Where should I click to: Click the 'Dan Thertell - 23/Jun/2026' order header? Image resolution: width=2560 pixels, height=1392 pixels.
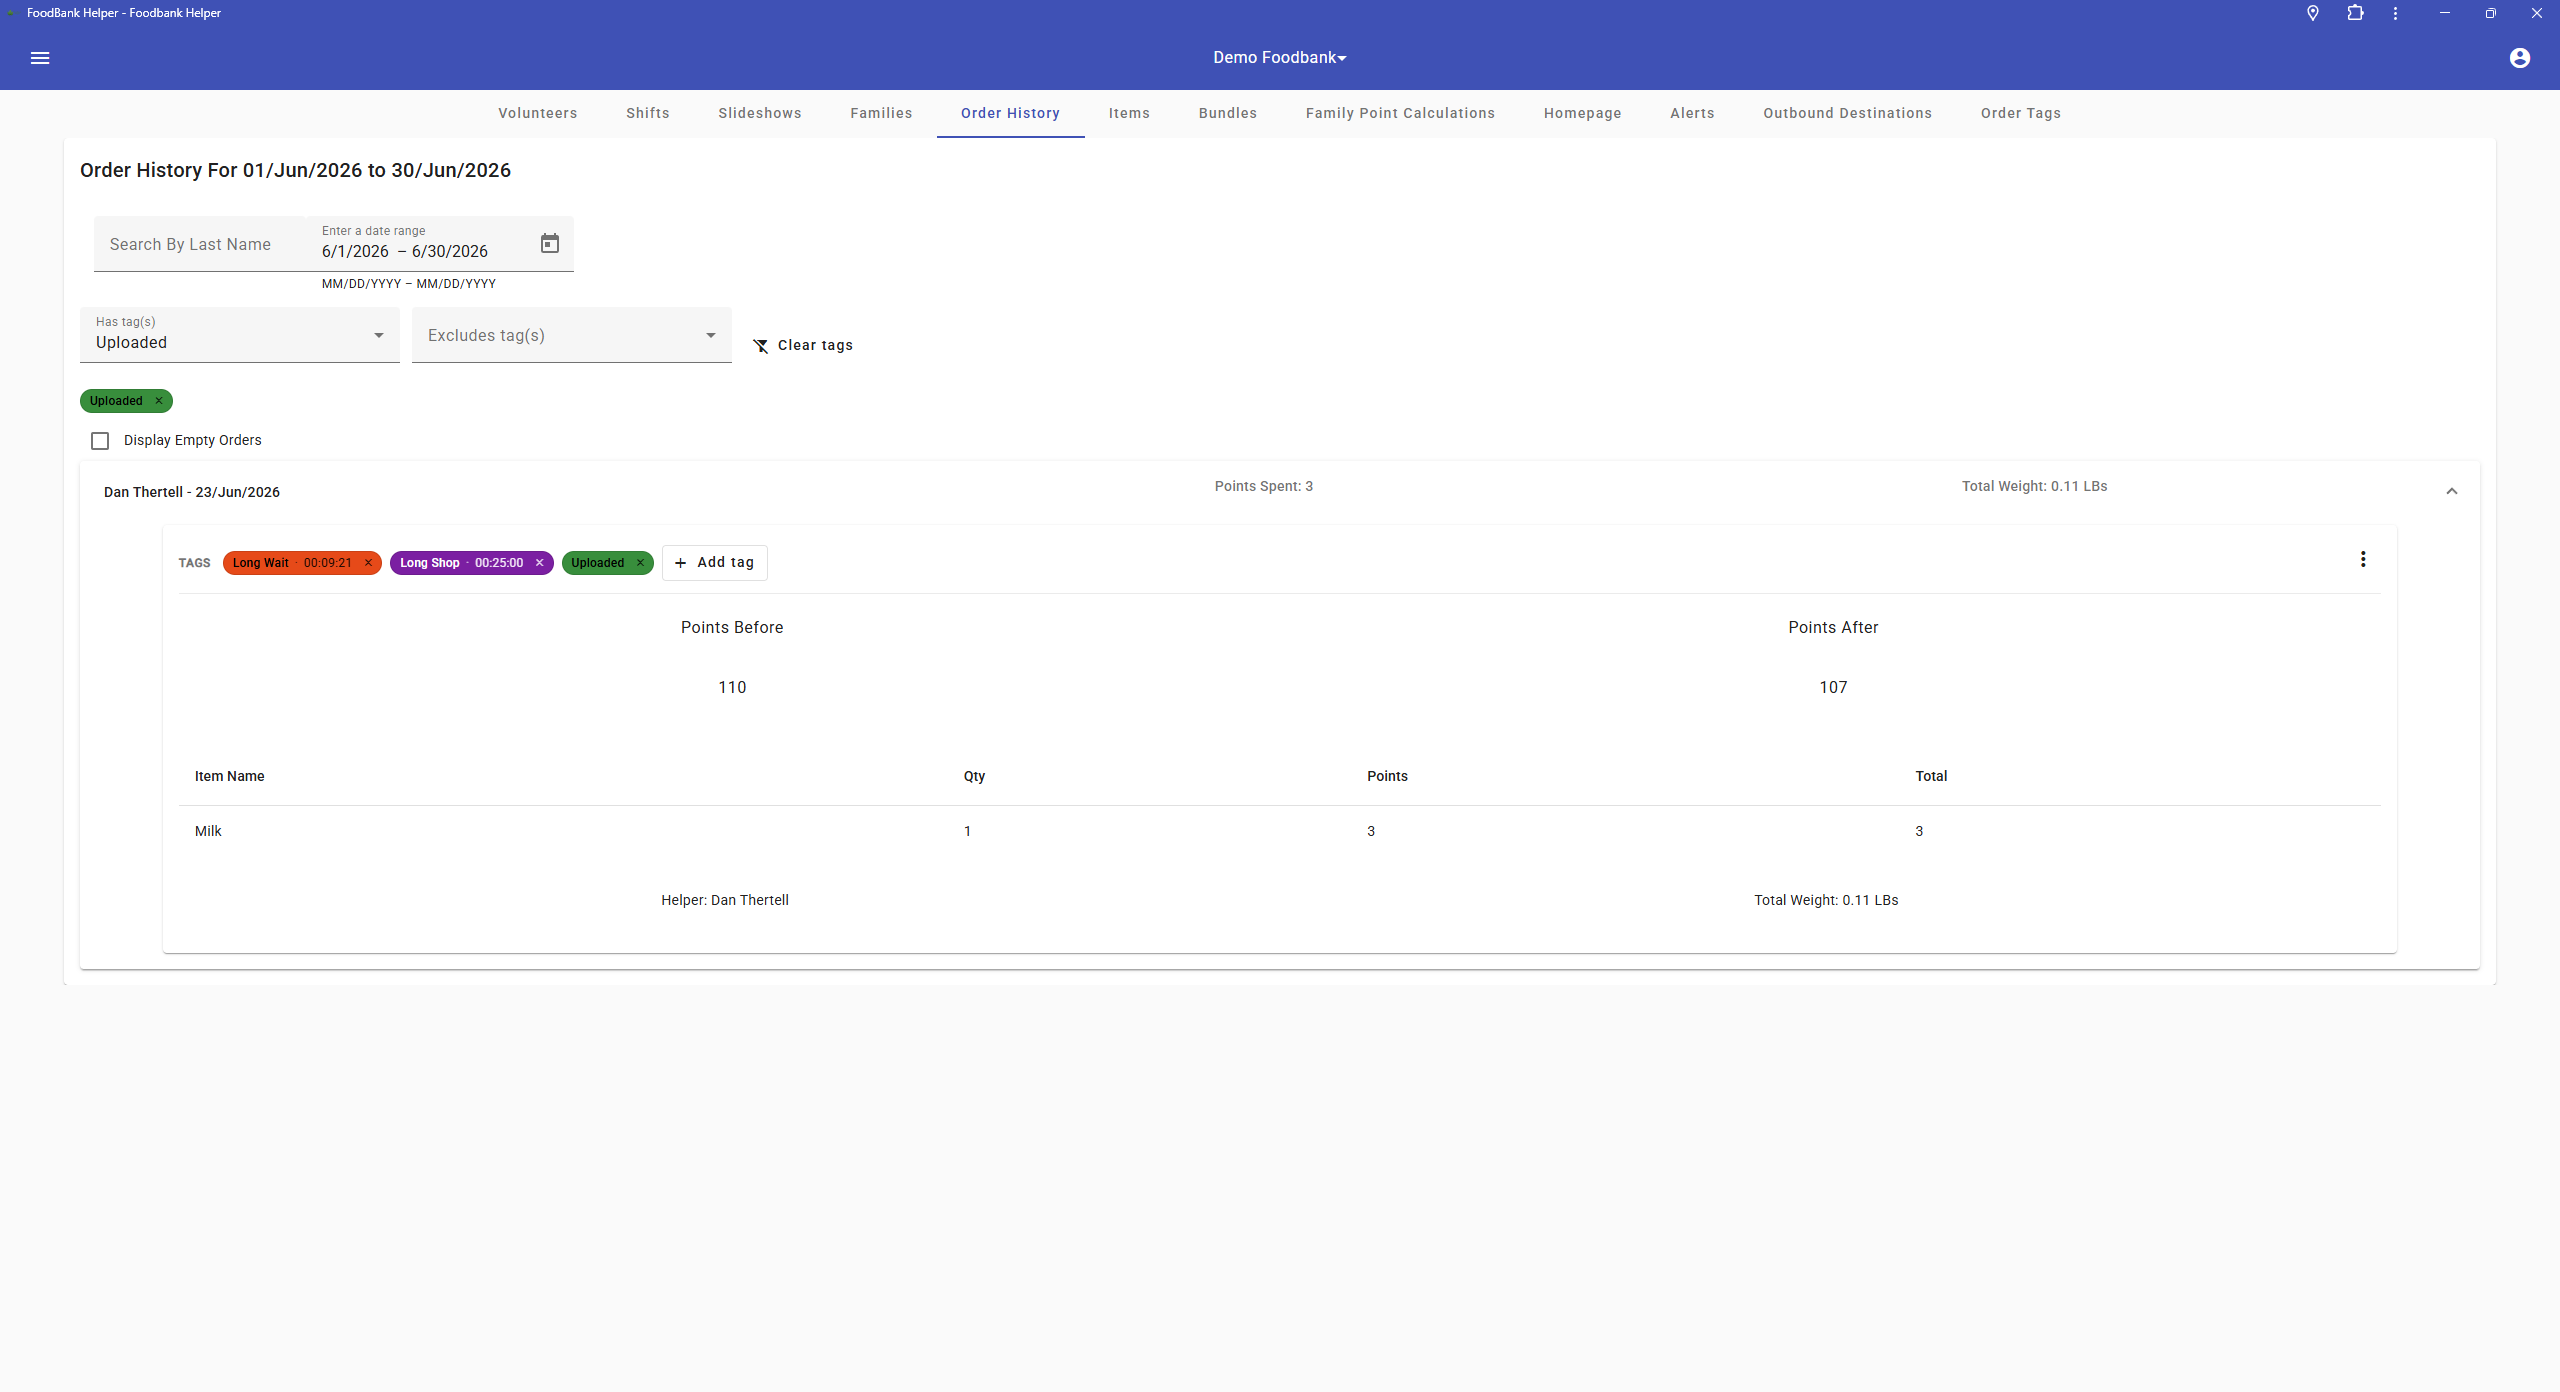(192, 492)
